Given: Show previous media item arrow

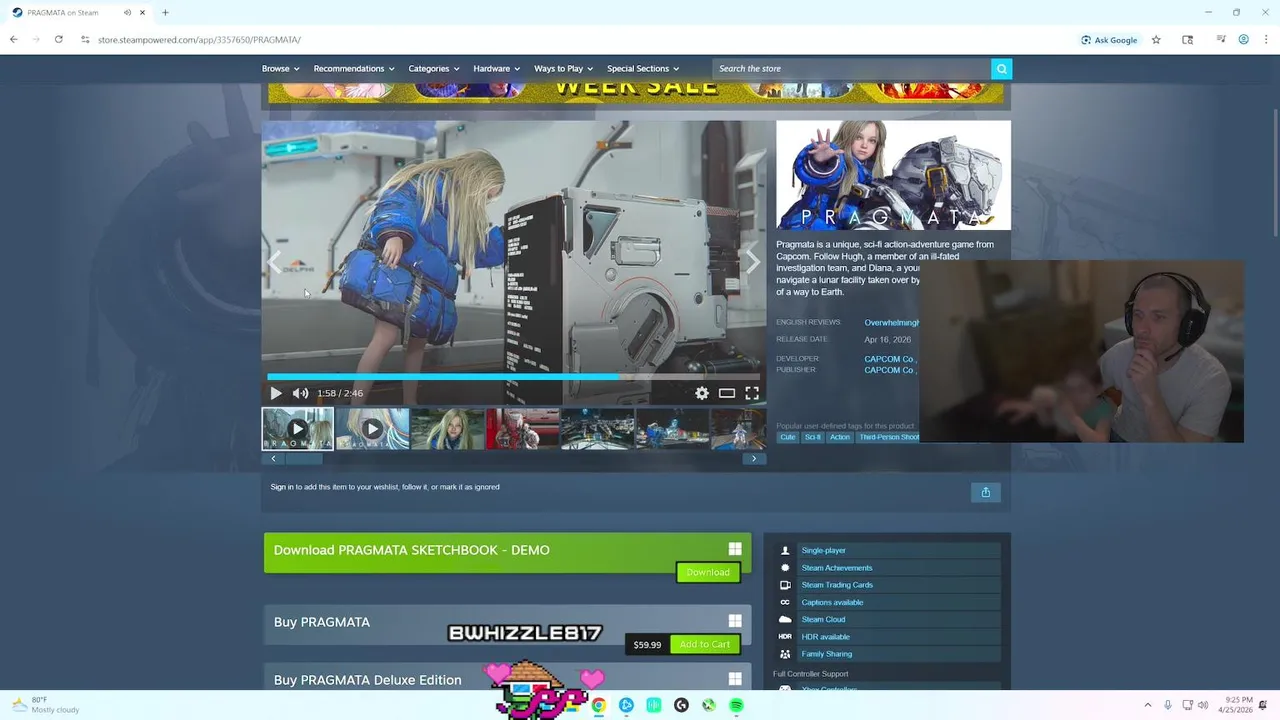Looking at the screenshot, I should point(276,262).
